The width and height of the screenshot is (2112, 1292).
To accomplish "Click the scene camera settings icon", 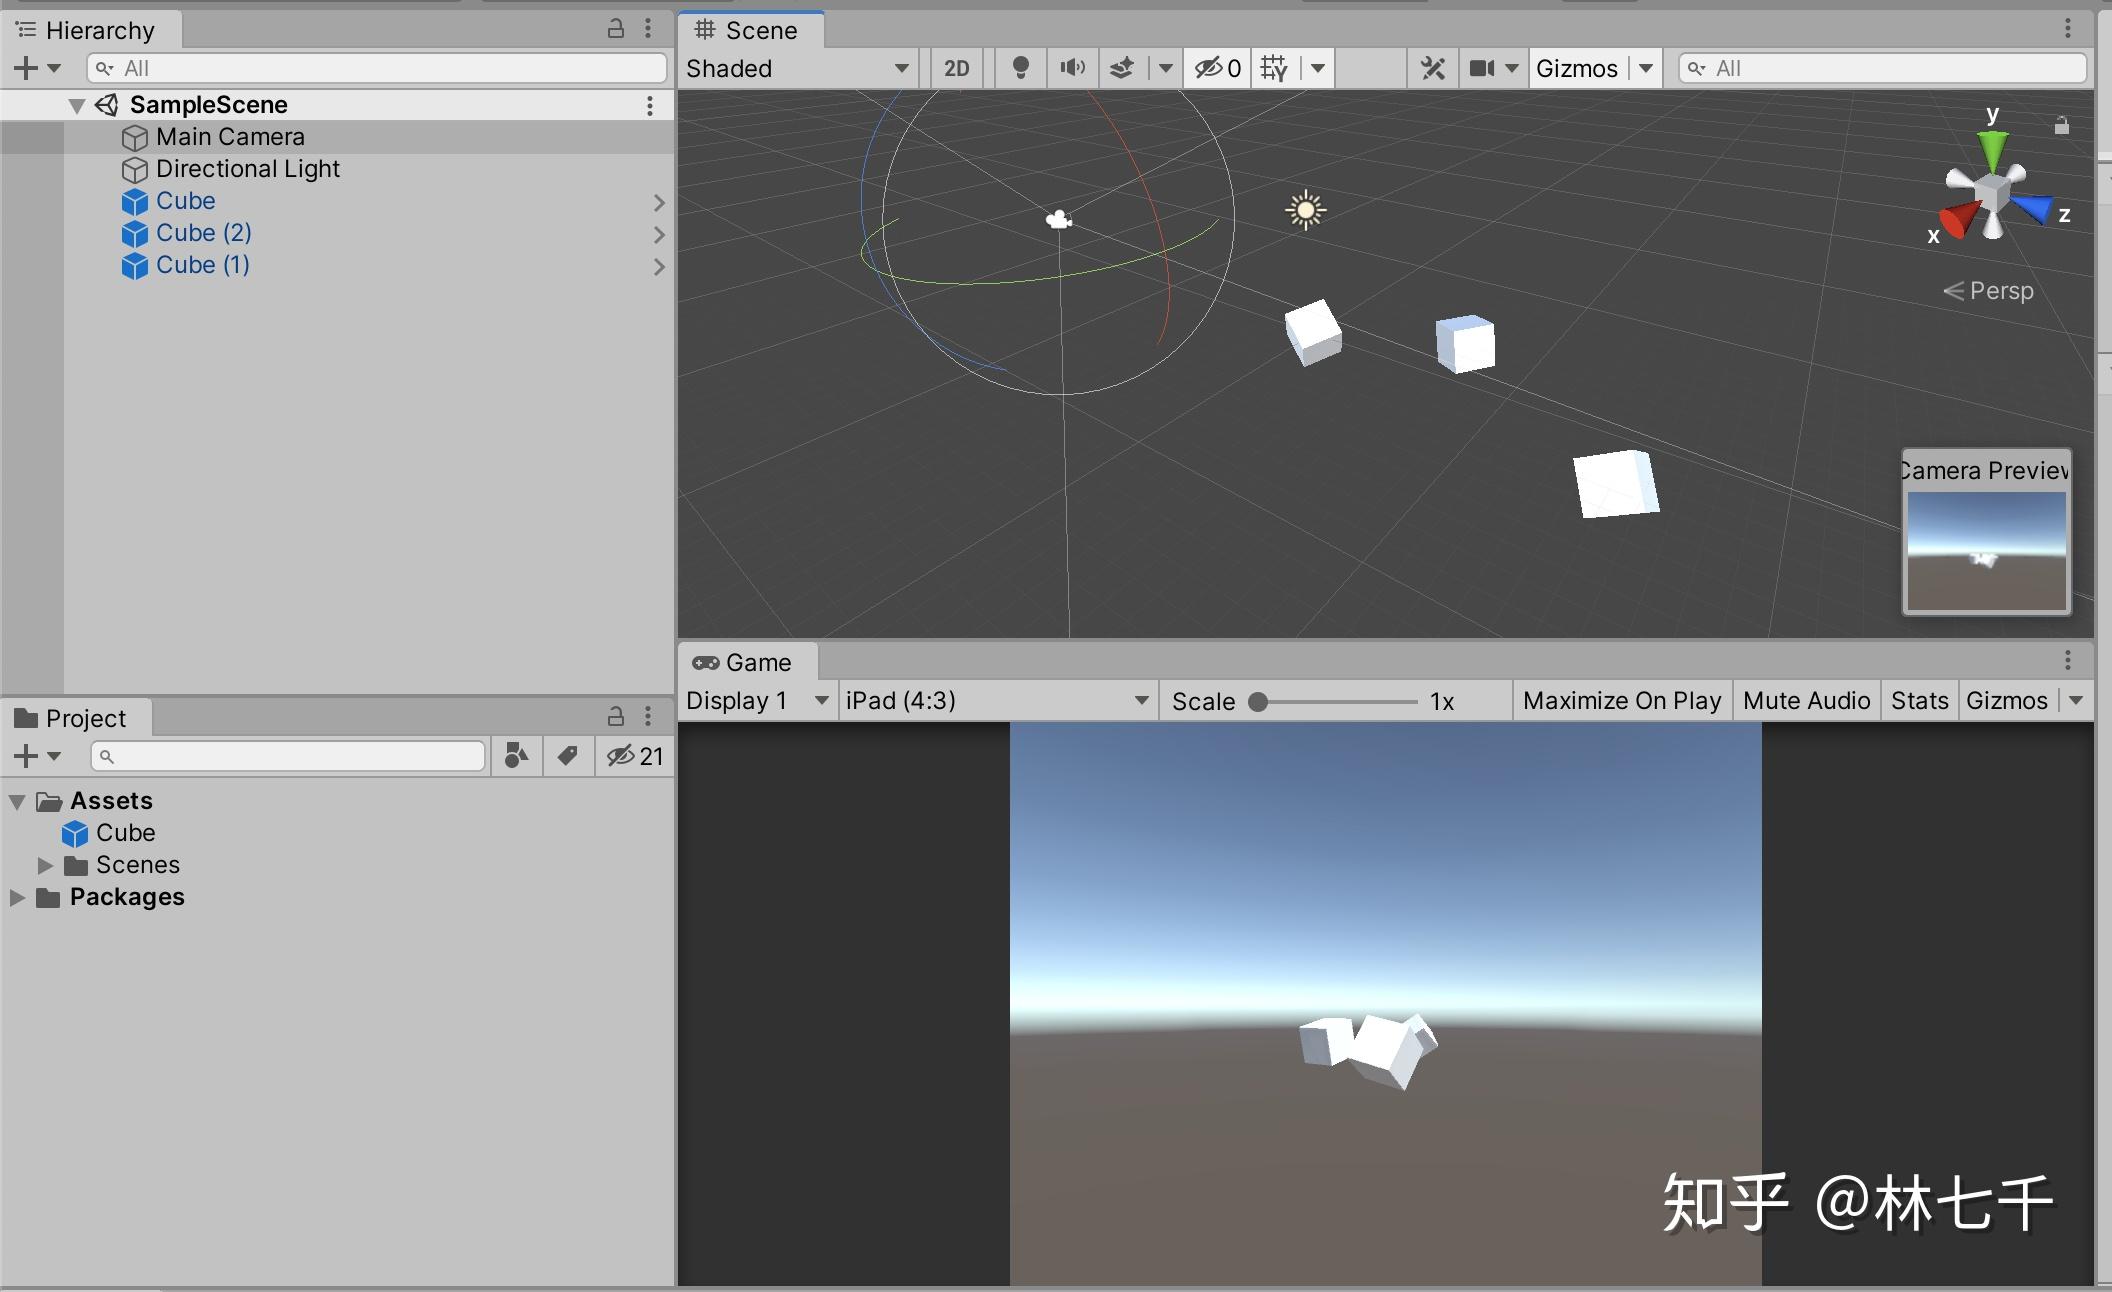I will point(1484,67).
